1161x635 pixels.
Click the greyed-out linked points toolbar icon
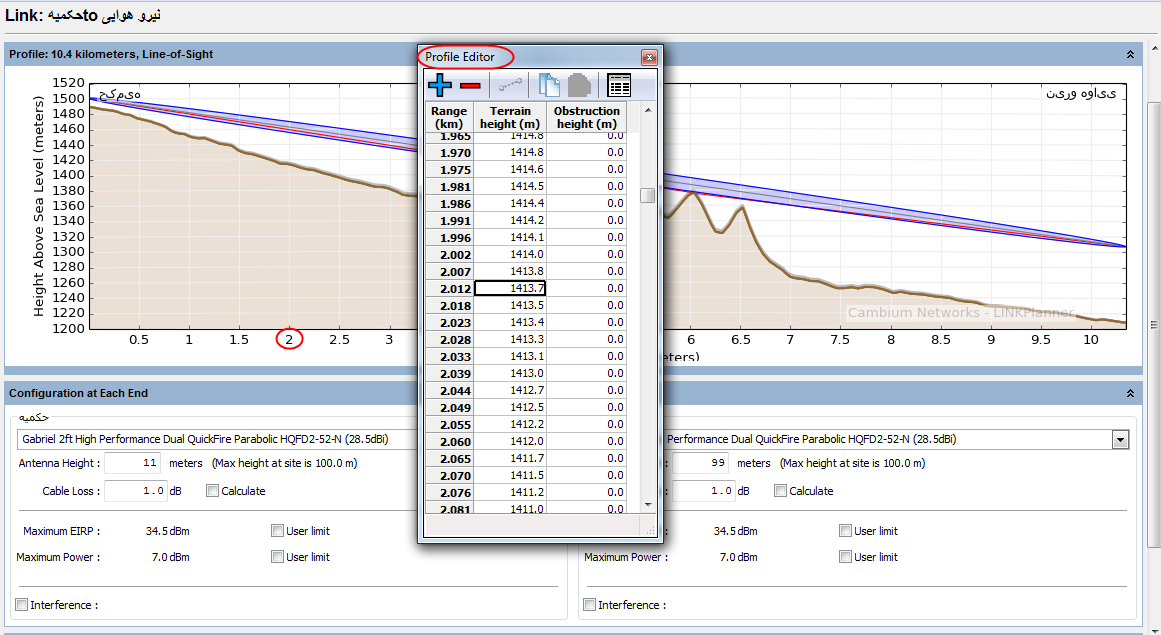click(509, 85)
